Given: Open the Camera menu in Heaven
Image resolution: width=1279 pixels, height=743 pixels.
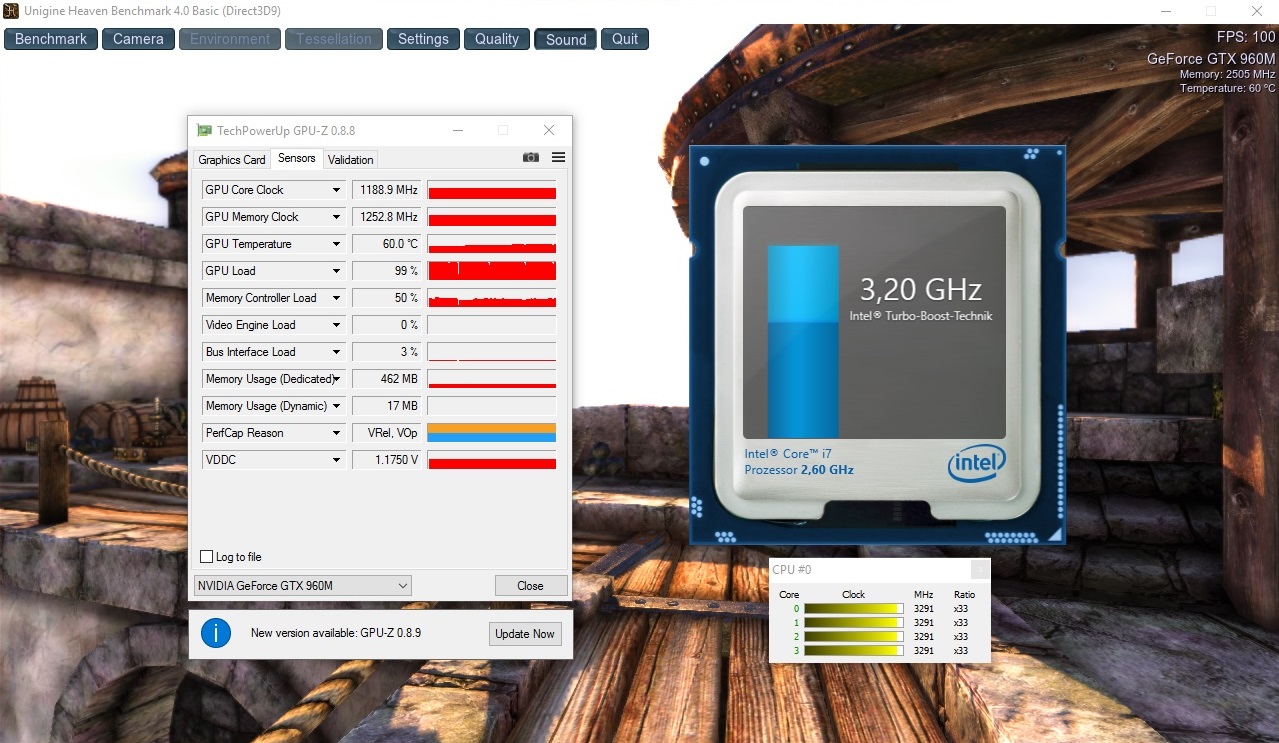Looking at the screenshot, I should (138, 39).
